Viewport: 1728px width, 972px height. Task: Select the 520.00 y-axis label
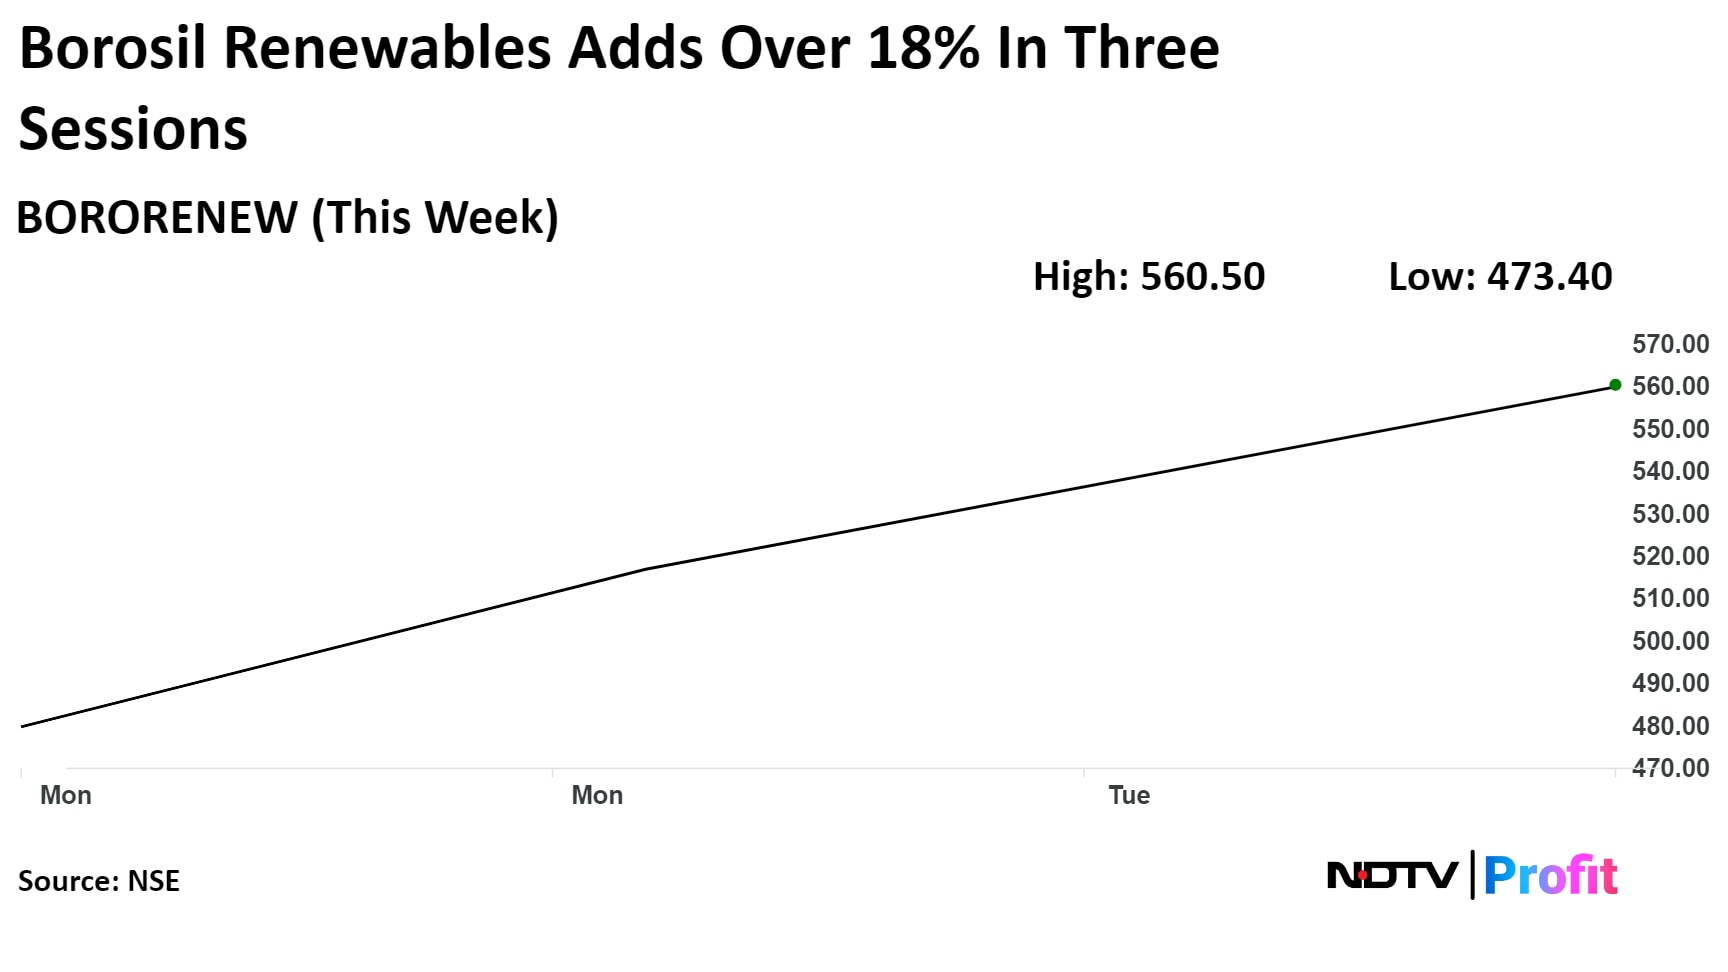[1670, 556]
